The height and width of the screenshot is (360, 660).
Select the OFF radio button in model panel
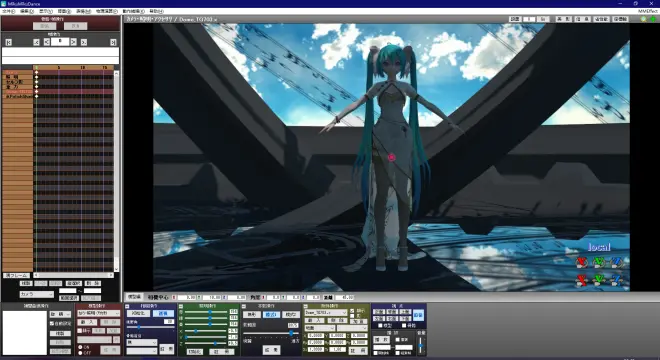click(x=80, y=353)
